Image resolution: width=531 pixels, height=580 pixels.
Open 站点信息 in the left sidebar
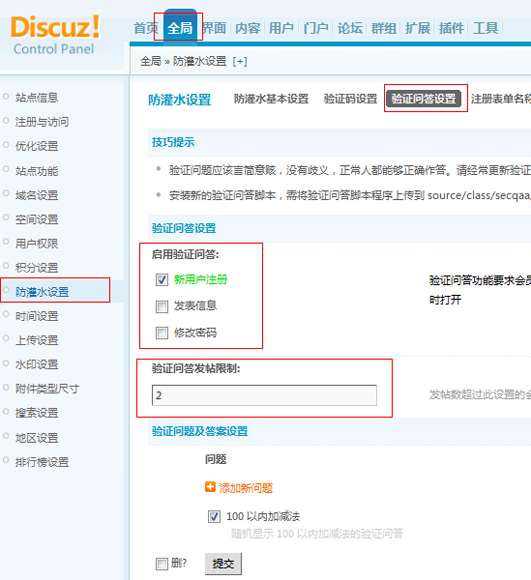(37, 98)
